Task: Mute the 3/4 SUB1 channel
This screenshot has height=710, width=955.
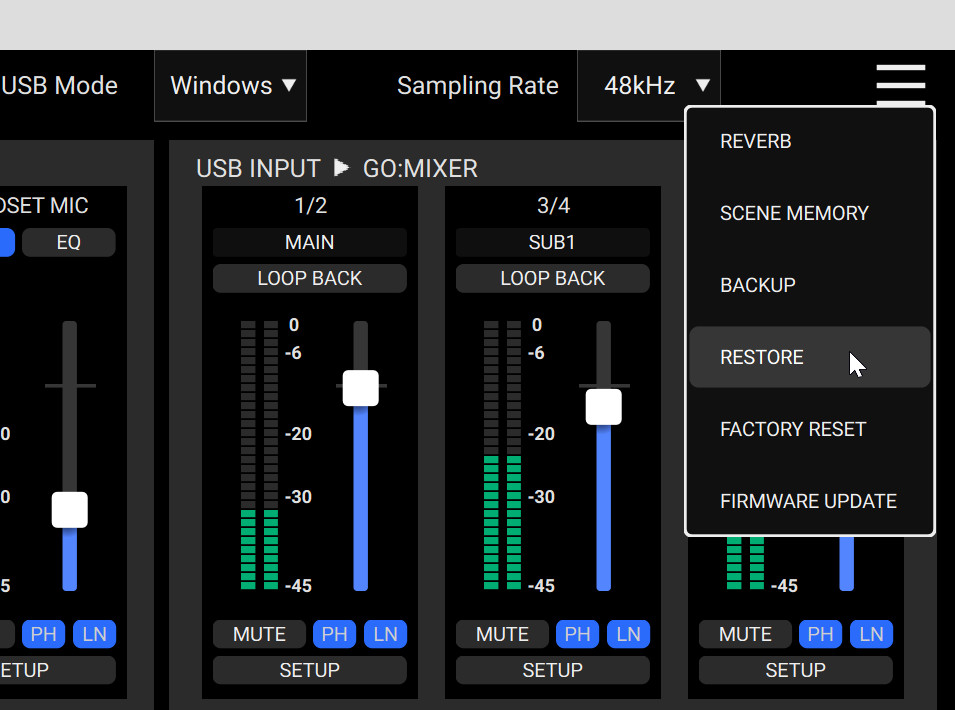Action: coord(502,634)
